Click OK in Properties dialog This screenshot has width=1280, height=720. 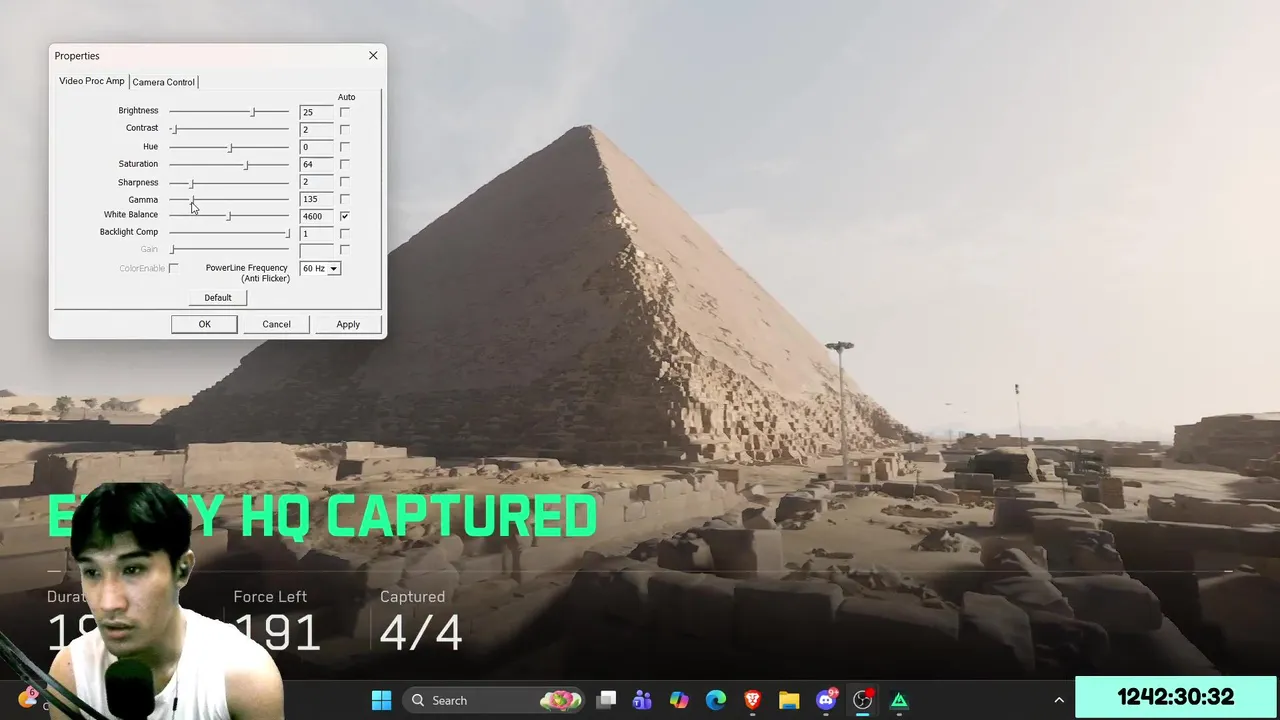coord(204,324)
